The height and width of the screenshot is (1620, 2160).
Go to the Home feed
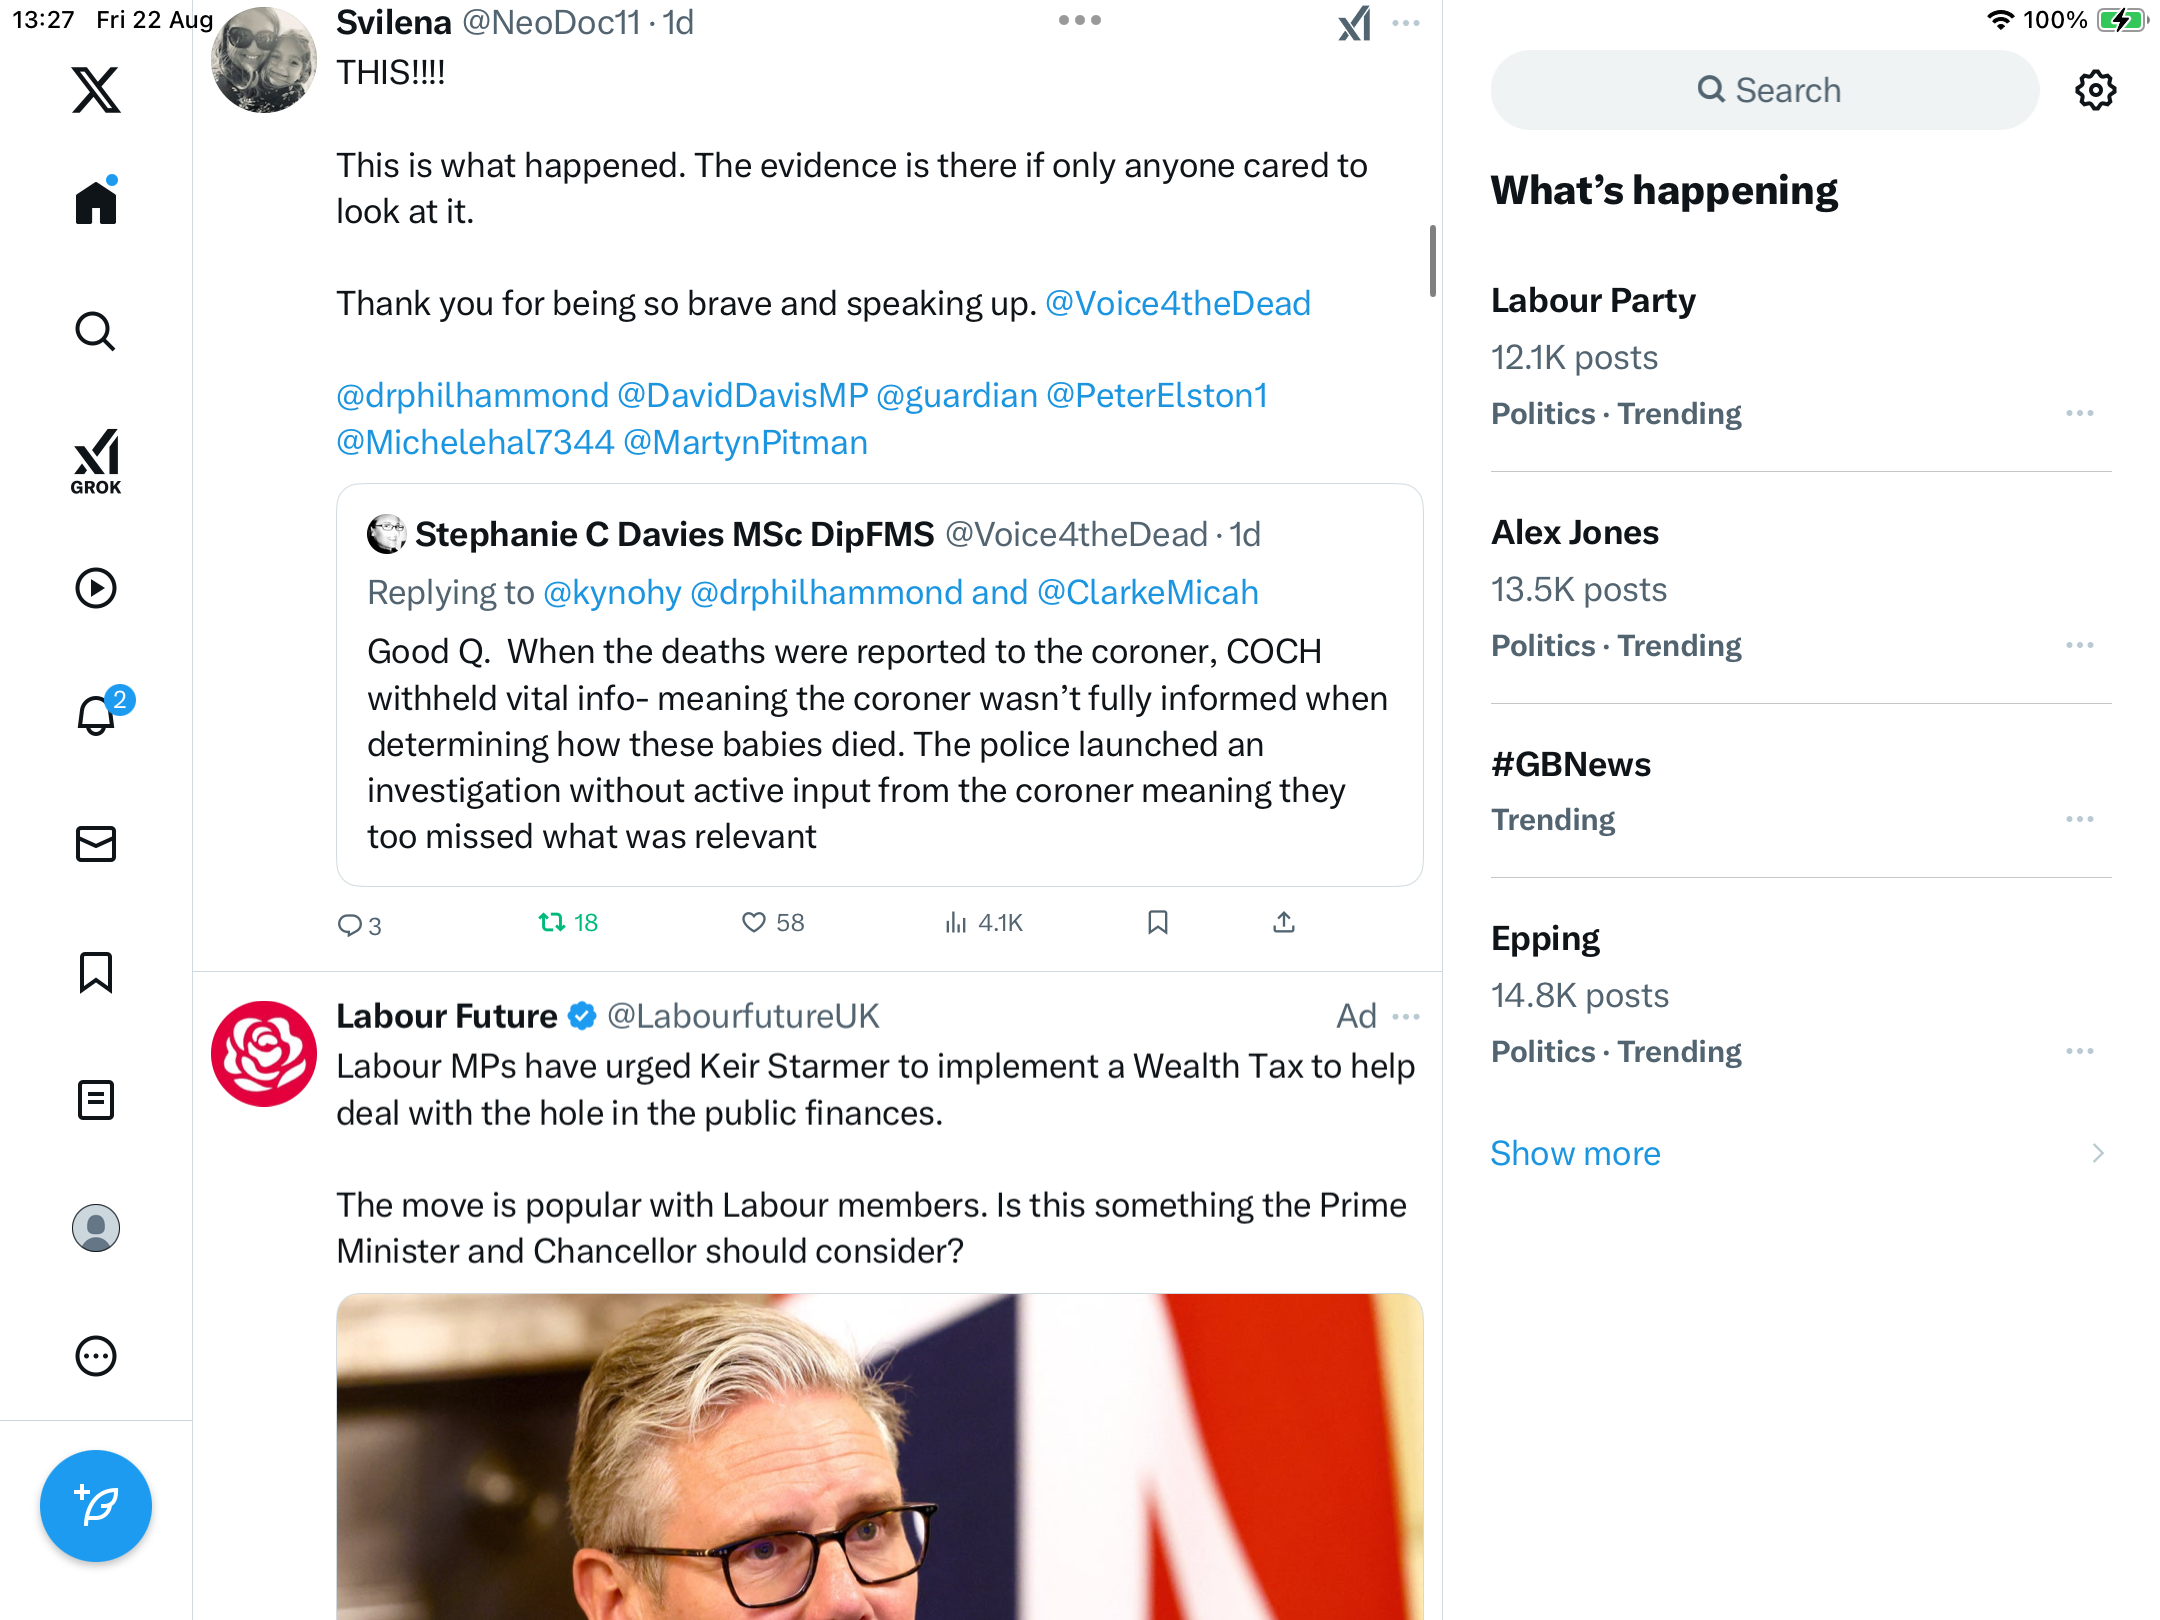point(96,203)
